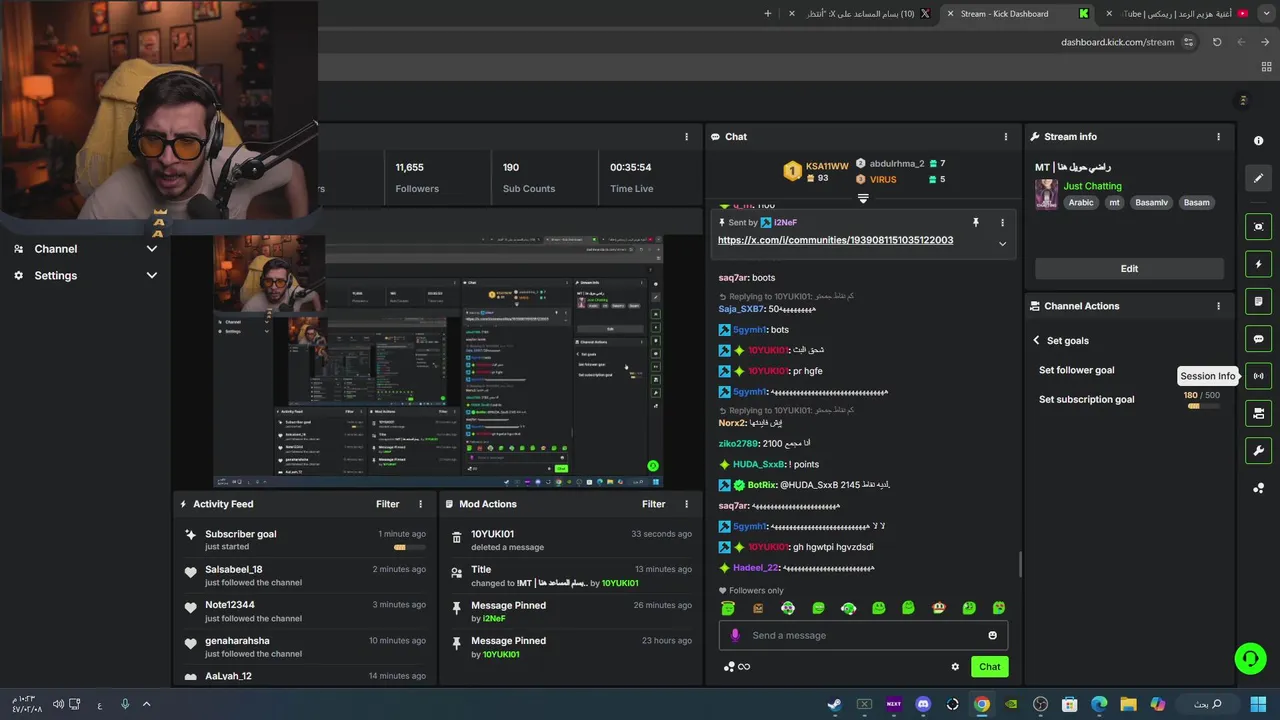Open pinned message three-dot options
1280x720 pixels.
(x=1002, y=222)
